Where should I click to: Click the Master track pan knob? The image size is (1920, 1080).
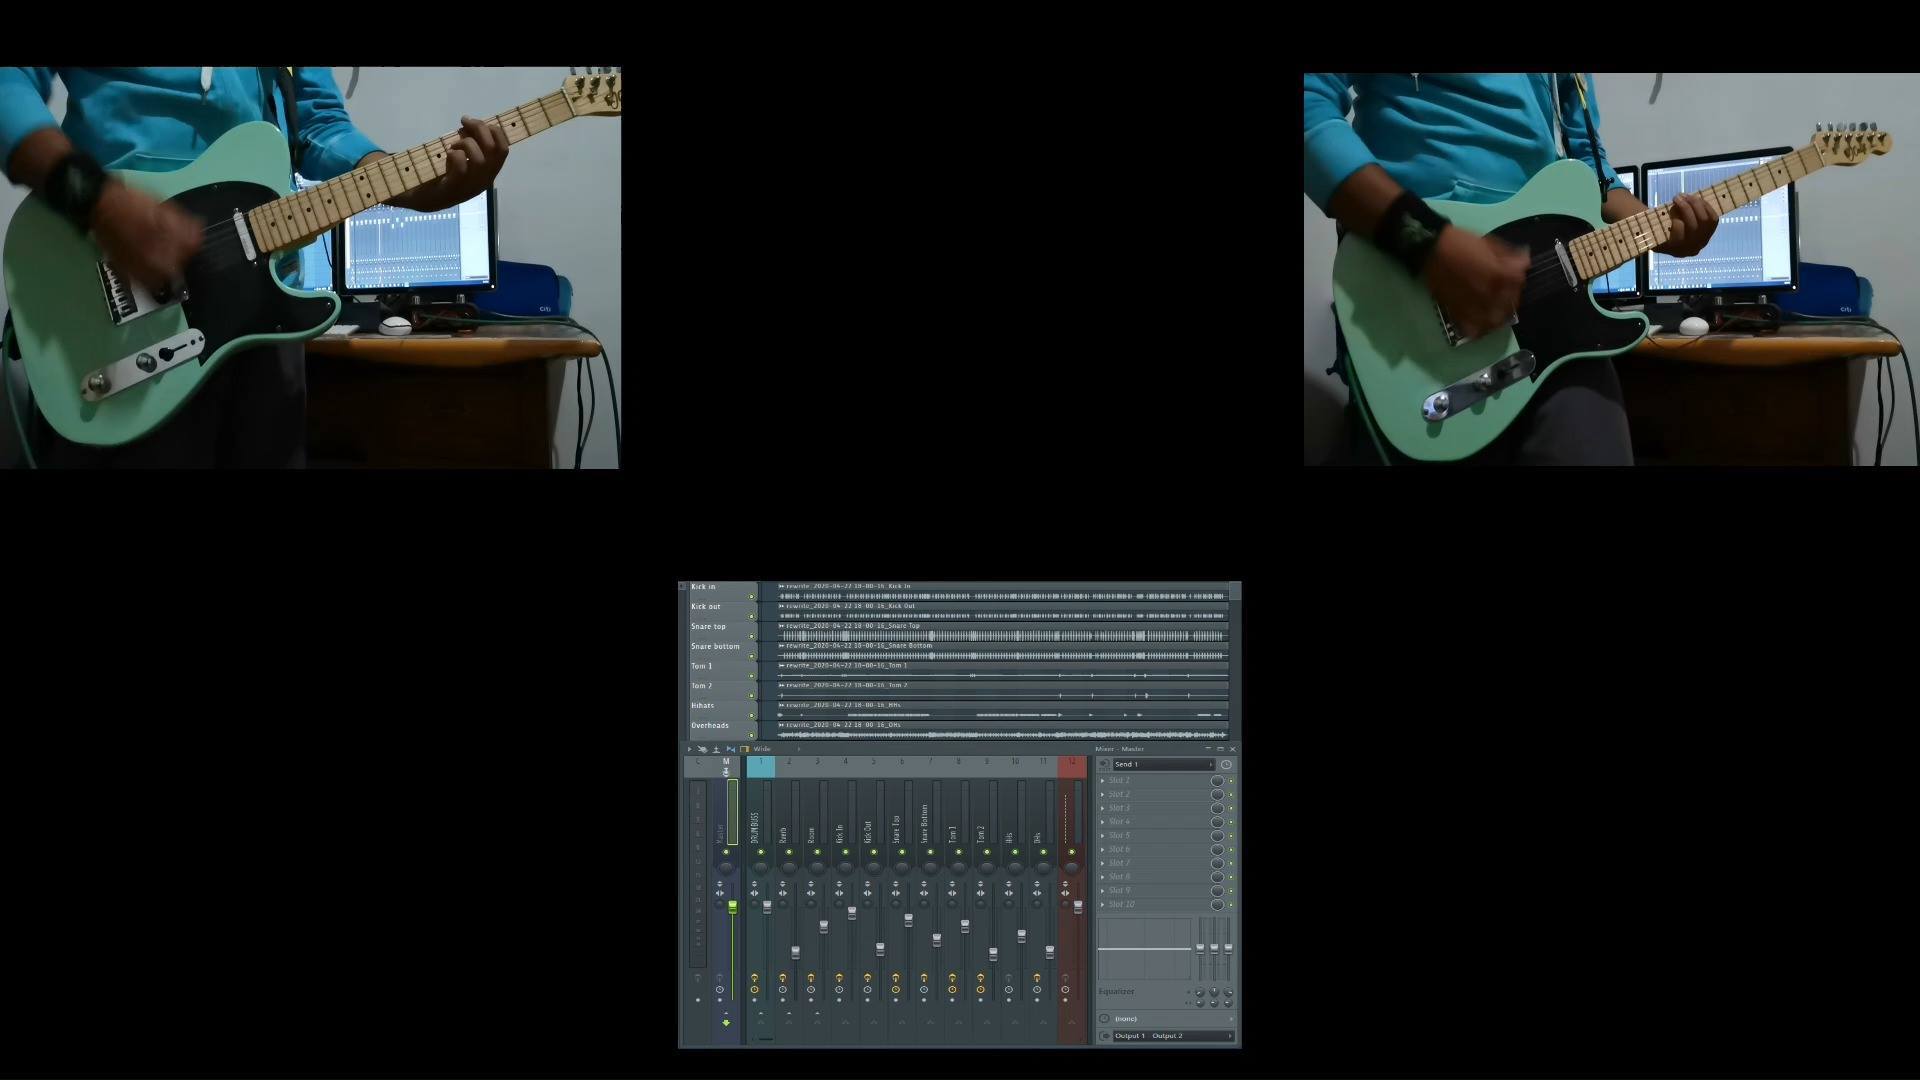coord(726,867)
